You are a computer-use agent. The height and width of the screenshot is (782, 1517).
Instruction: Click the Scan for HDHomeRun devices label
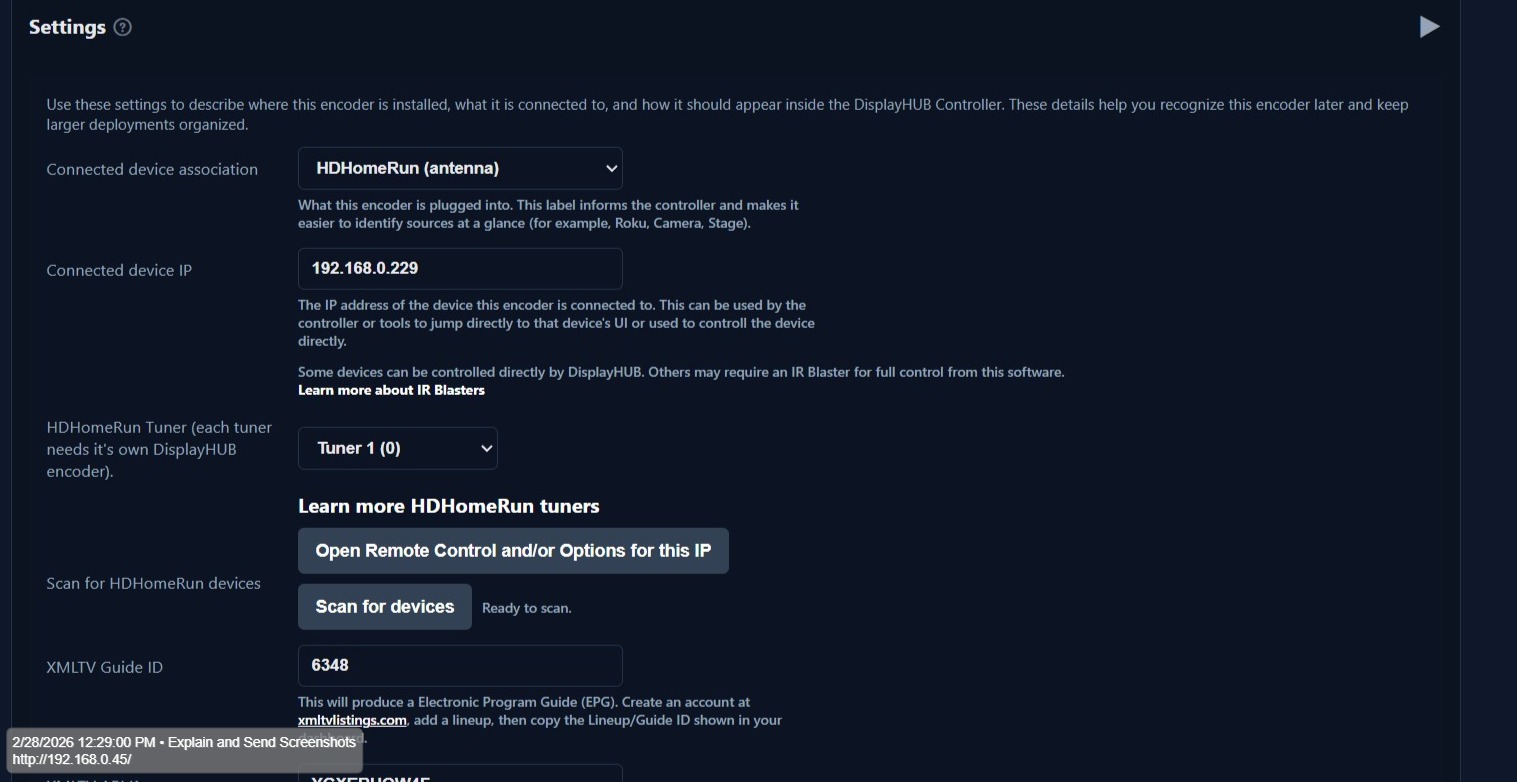[x=153, y=583]
